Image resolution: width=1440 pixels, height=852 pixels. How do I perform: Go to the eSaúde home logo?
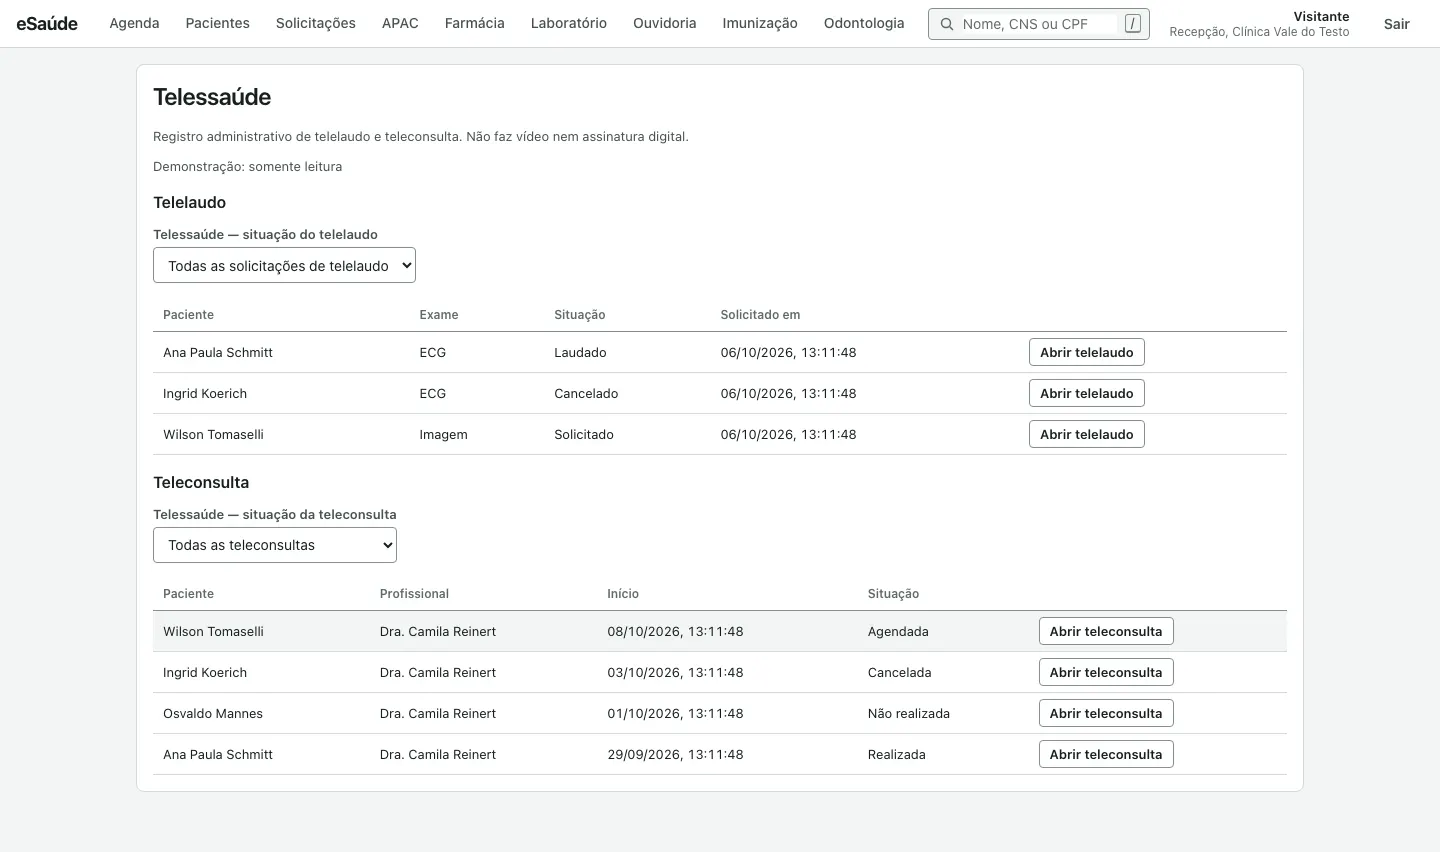(x=47, y=24)
